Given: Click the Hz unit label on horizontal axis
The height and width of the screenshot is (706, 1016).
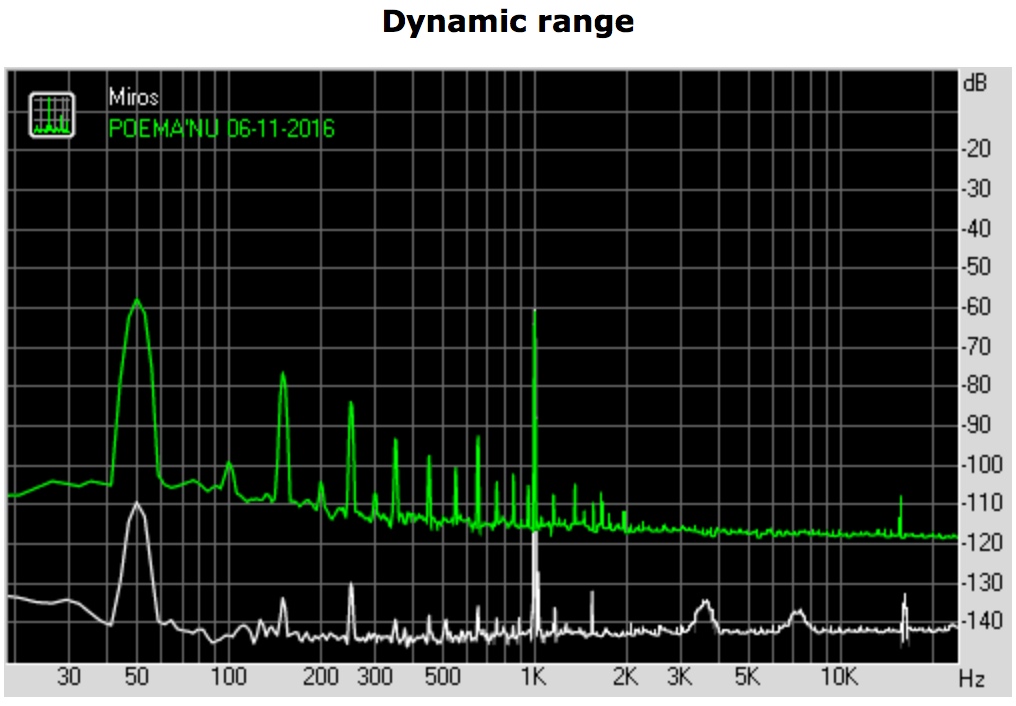Looking at the screenshot, I should [971, 679].
